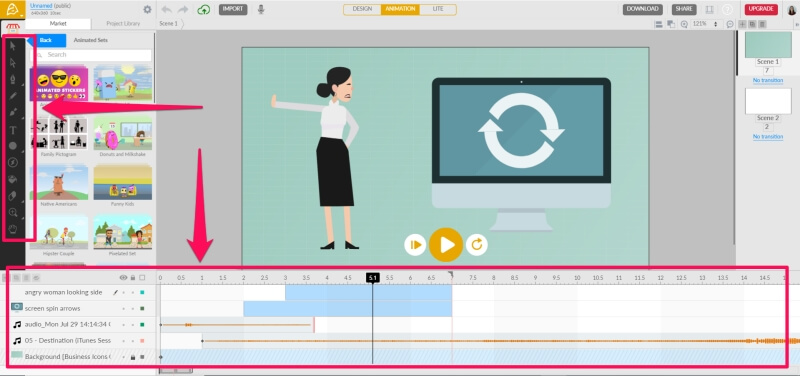The width and height of the screenshot is (800, 376).
Task: Click the Undo arrow
Action: click(x=166, y=9)
